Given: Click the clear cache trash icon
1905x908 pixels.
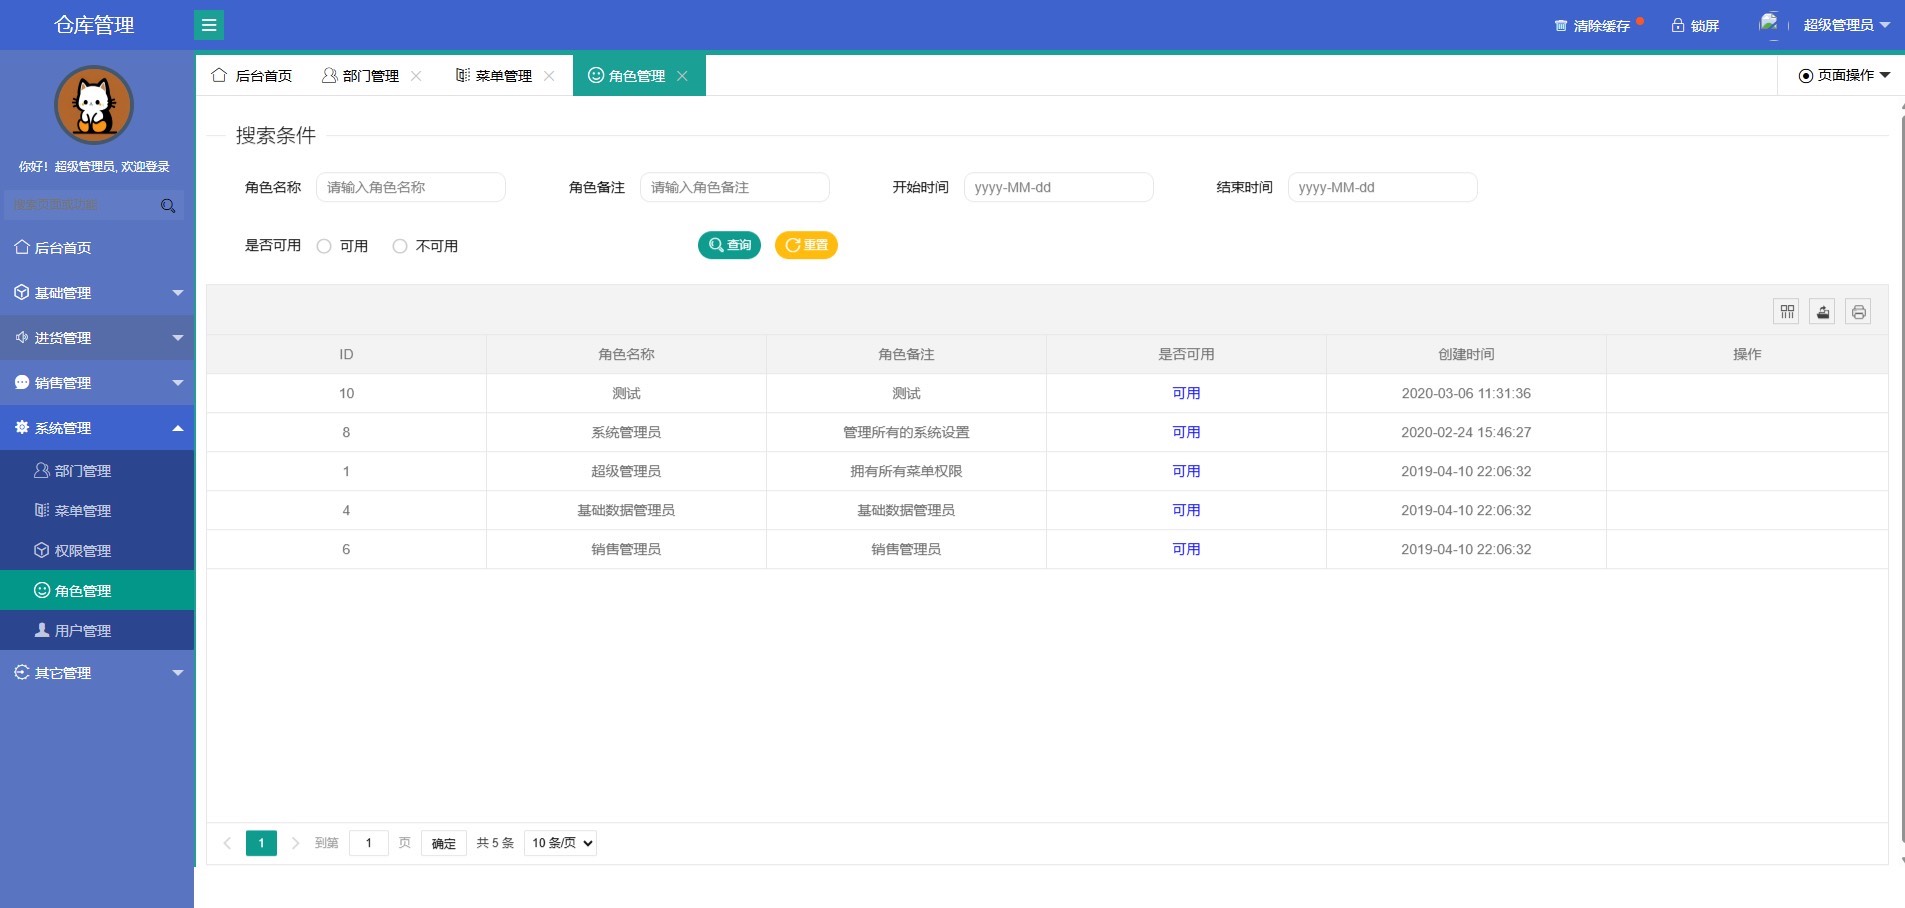Looking at the screenshot, I should [x=1561, y=26].
